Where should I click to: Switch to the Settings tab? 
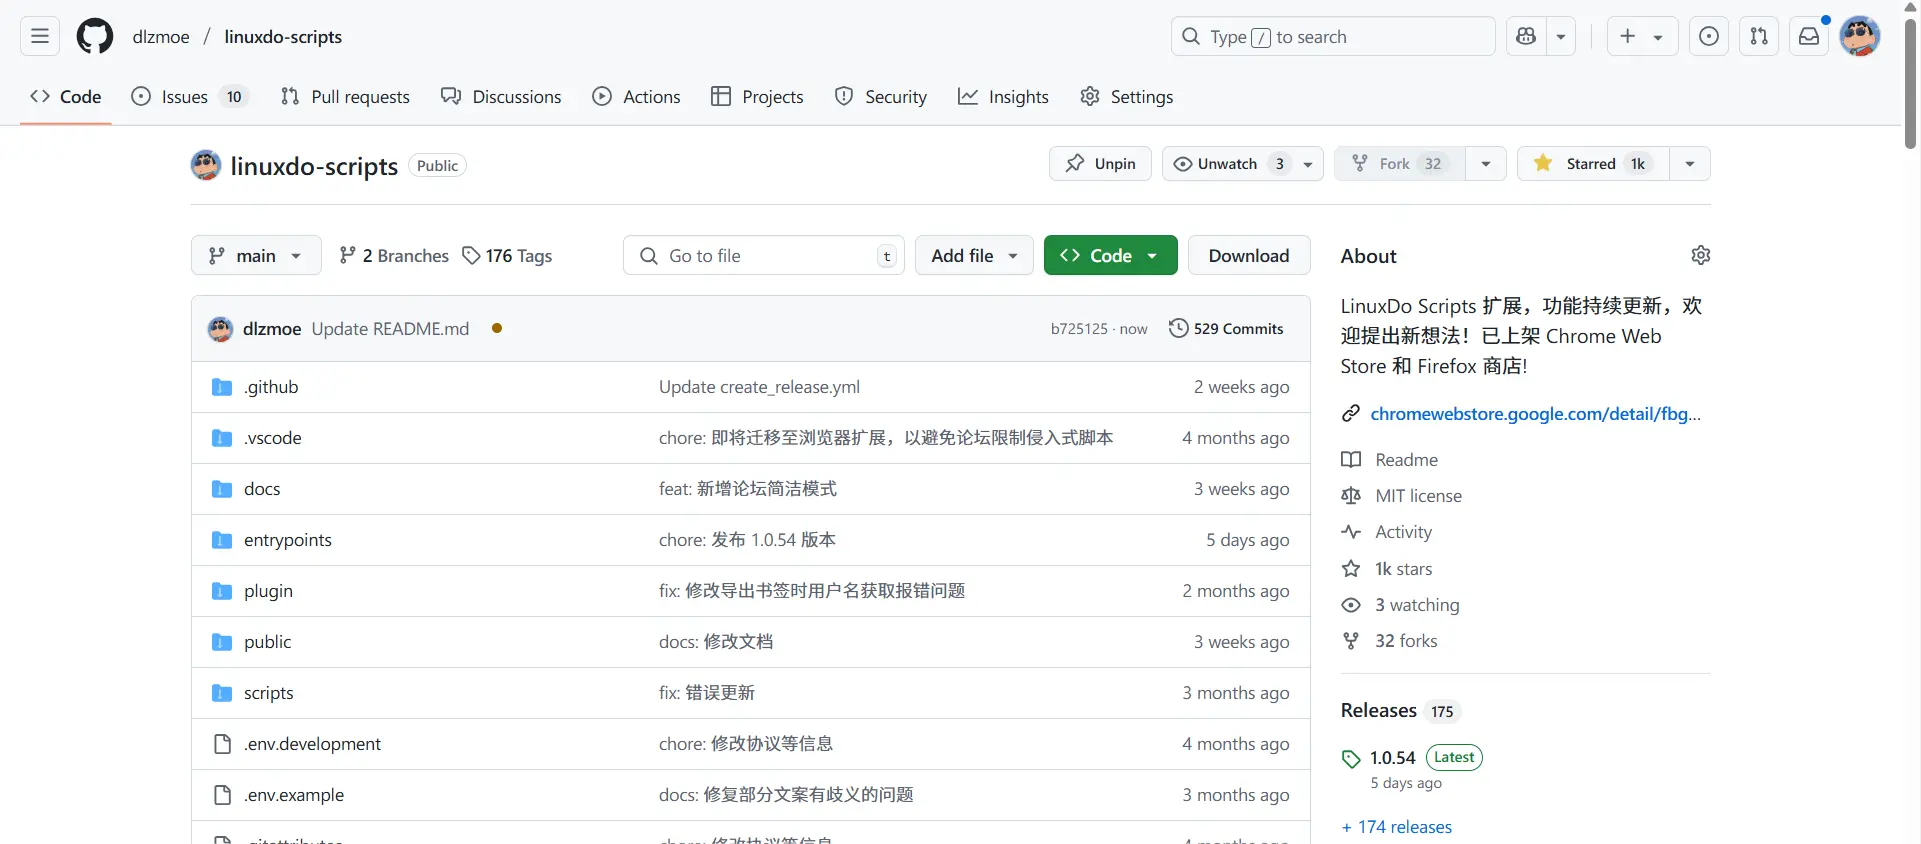(x=1126, y=97)
